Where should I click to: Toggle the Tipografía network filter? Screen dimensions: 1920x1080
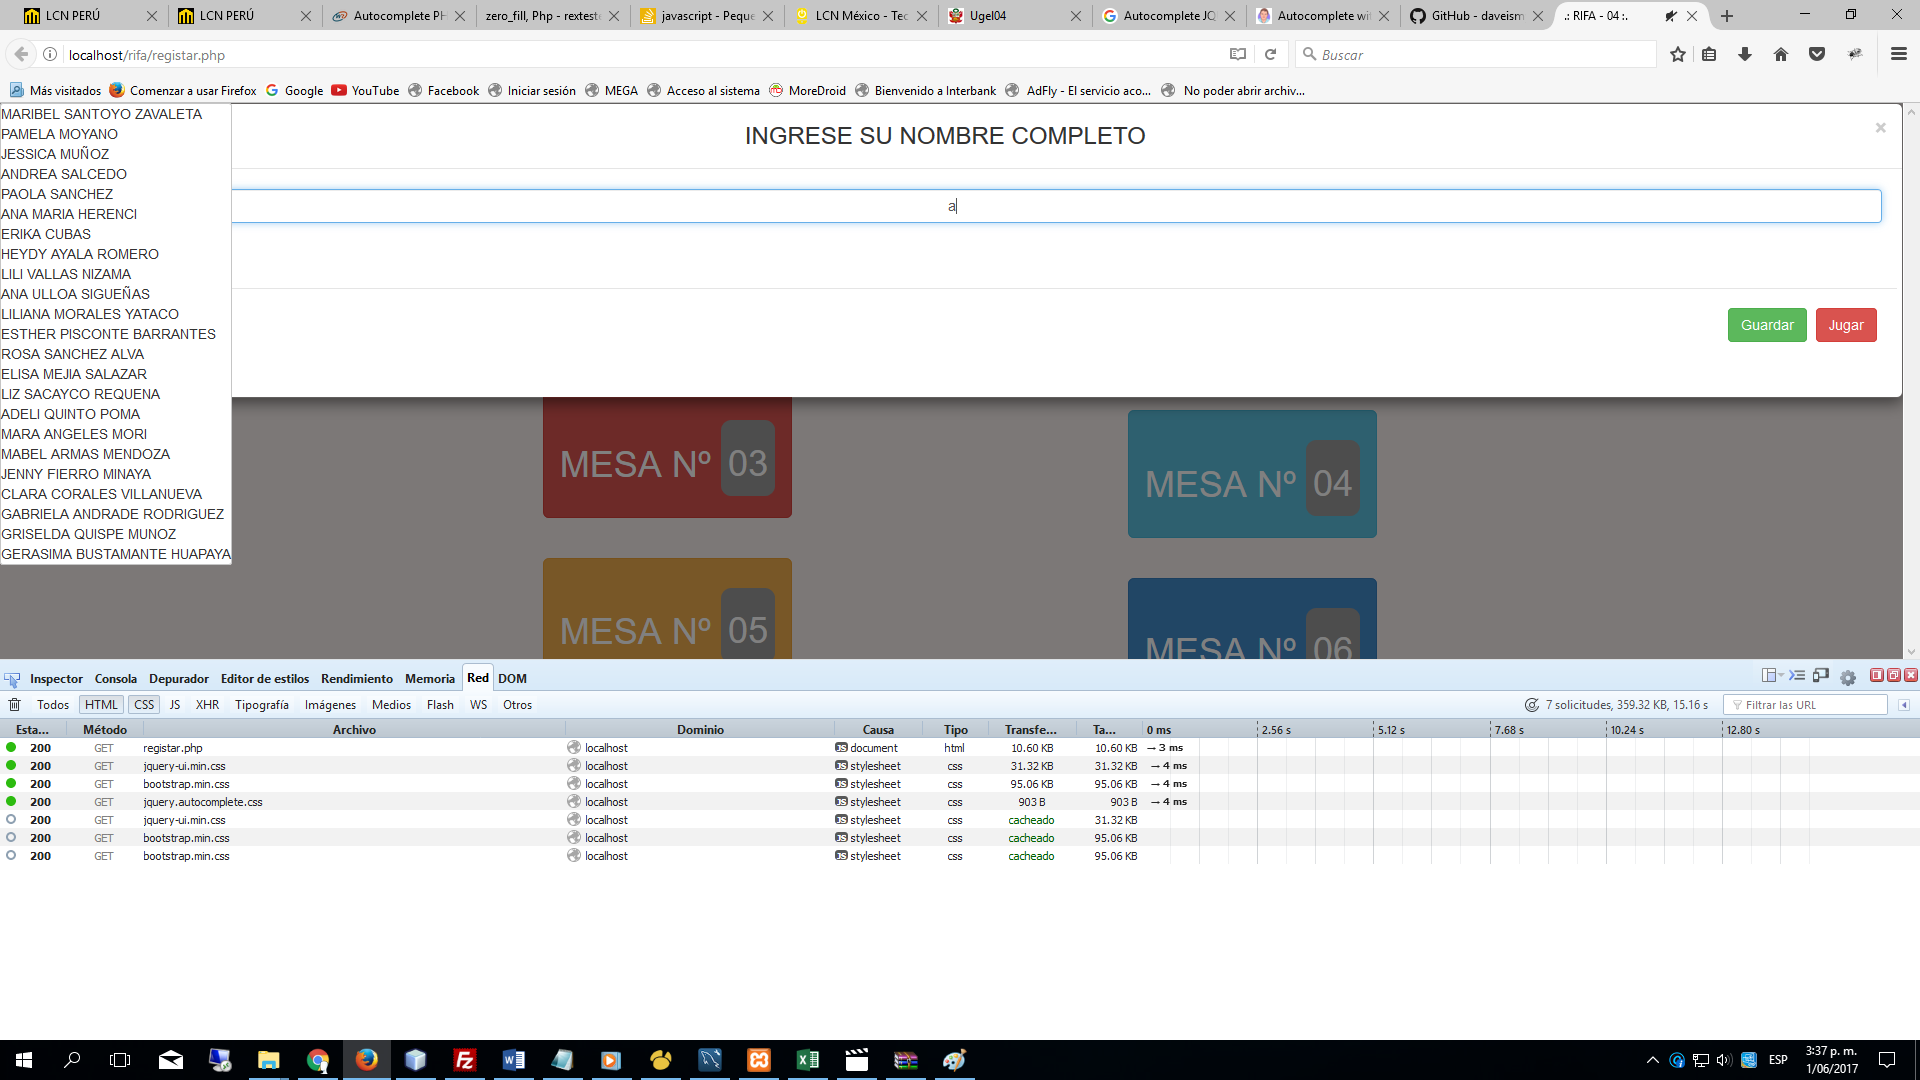(x=262, y=705)
